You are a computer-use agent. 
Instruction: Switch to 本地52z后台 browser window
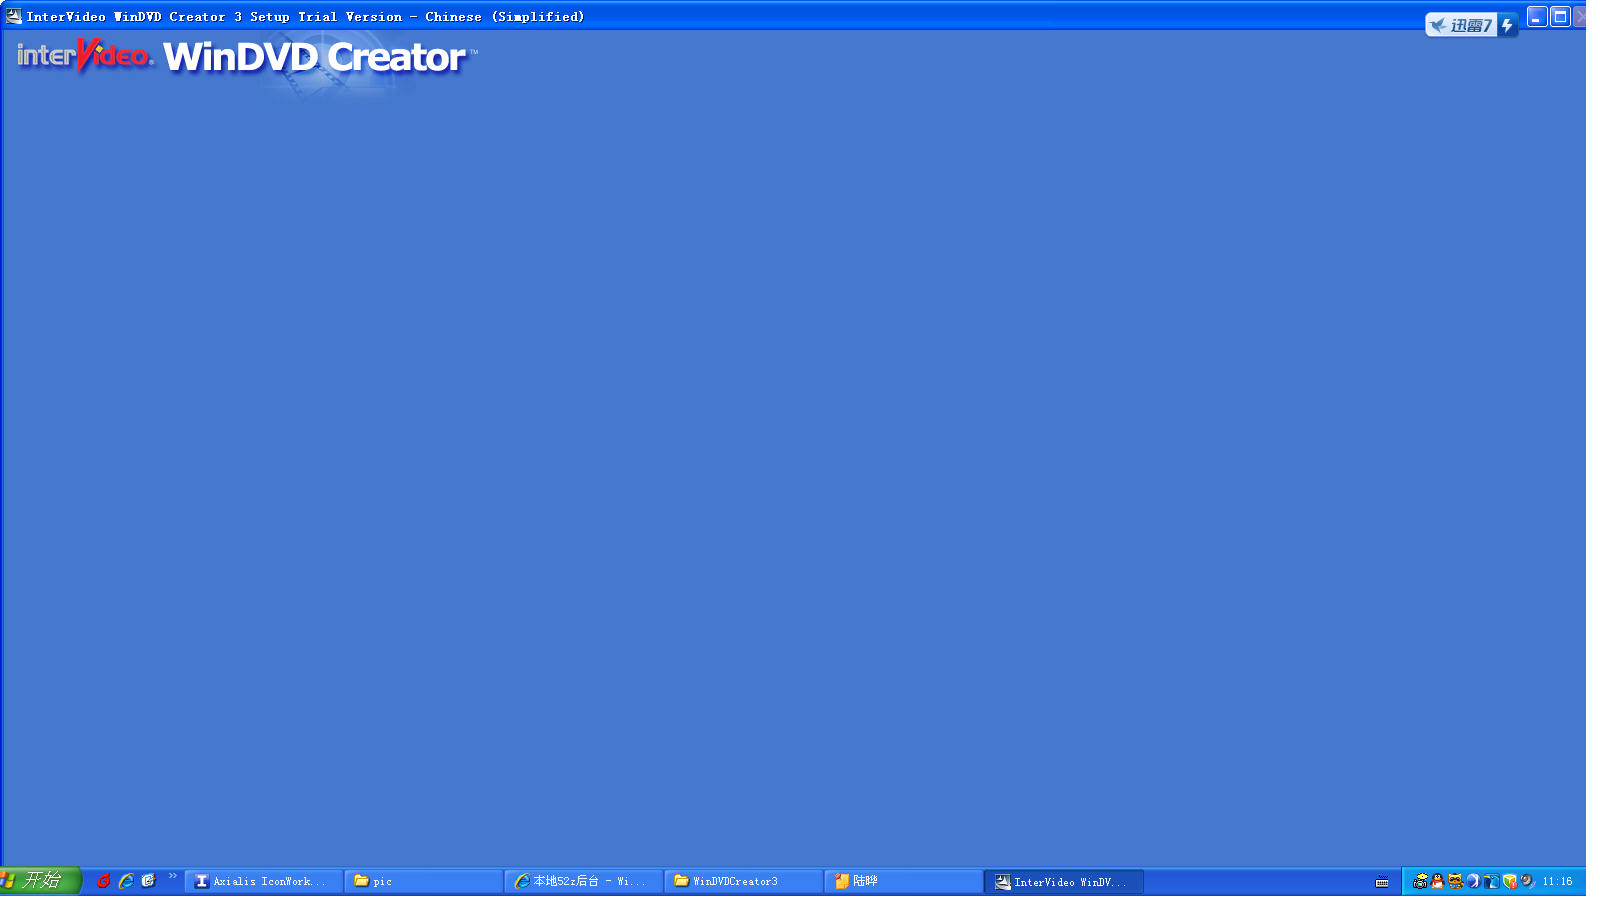tap(584, 881)
